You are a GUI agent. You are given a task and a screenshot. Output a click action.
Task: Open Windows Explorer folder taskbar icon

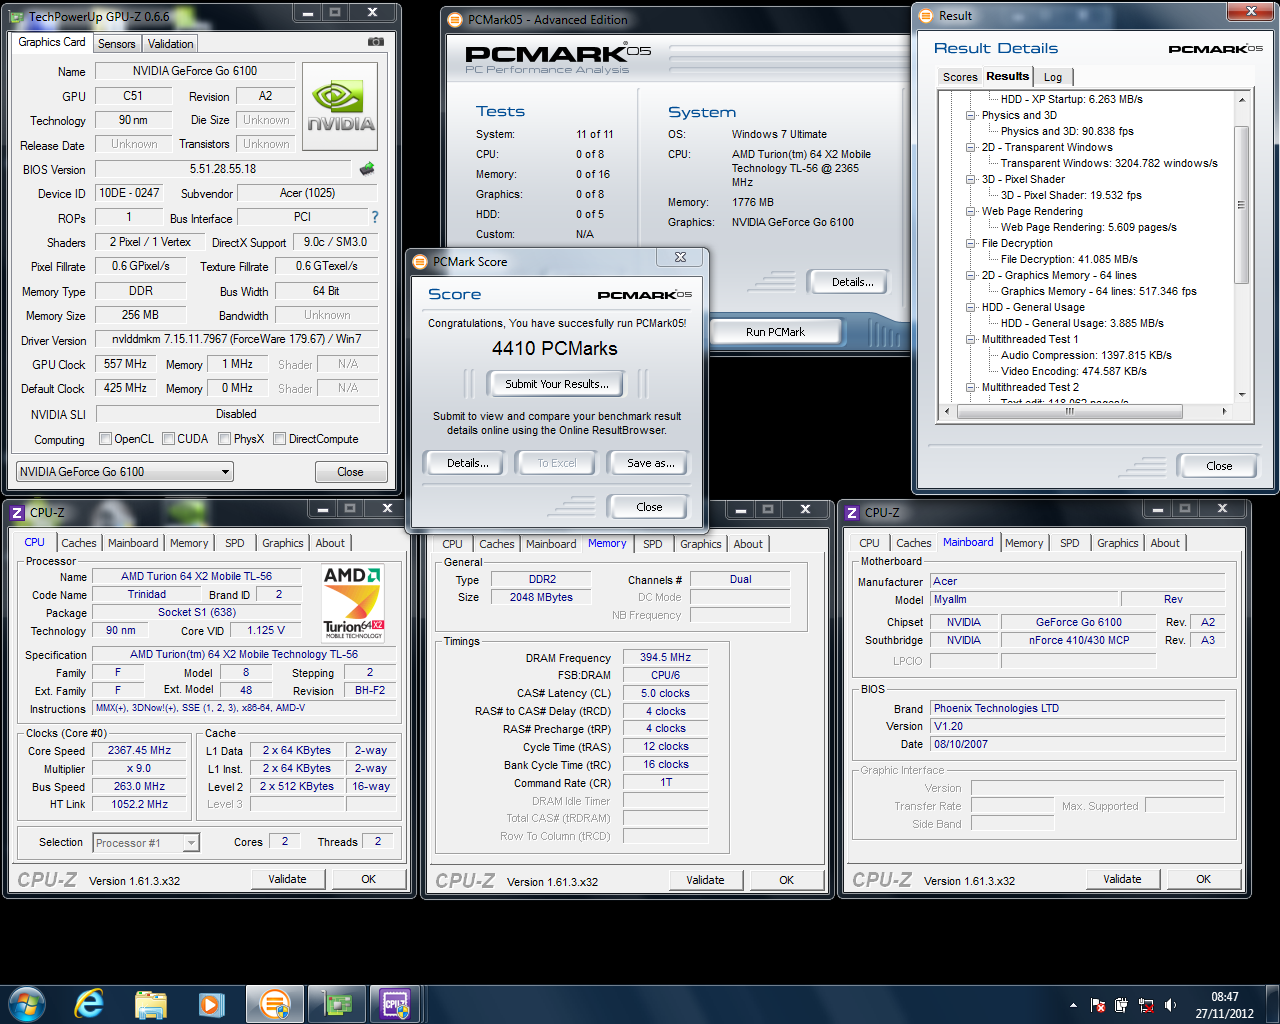[150, 1004]
